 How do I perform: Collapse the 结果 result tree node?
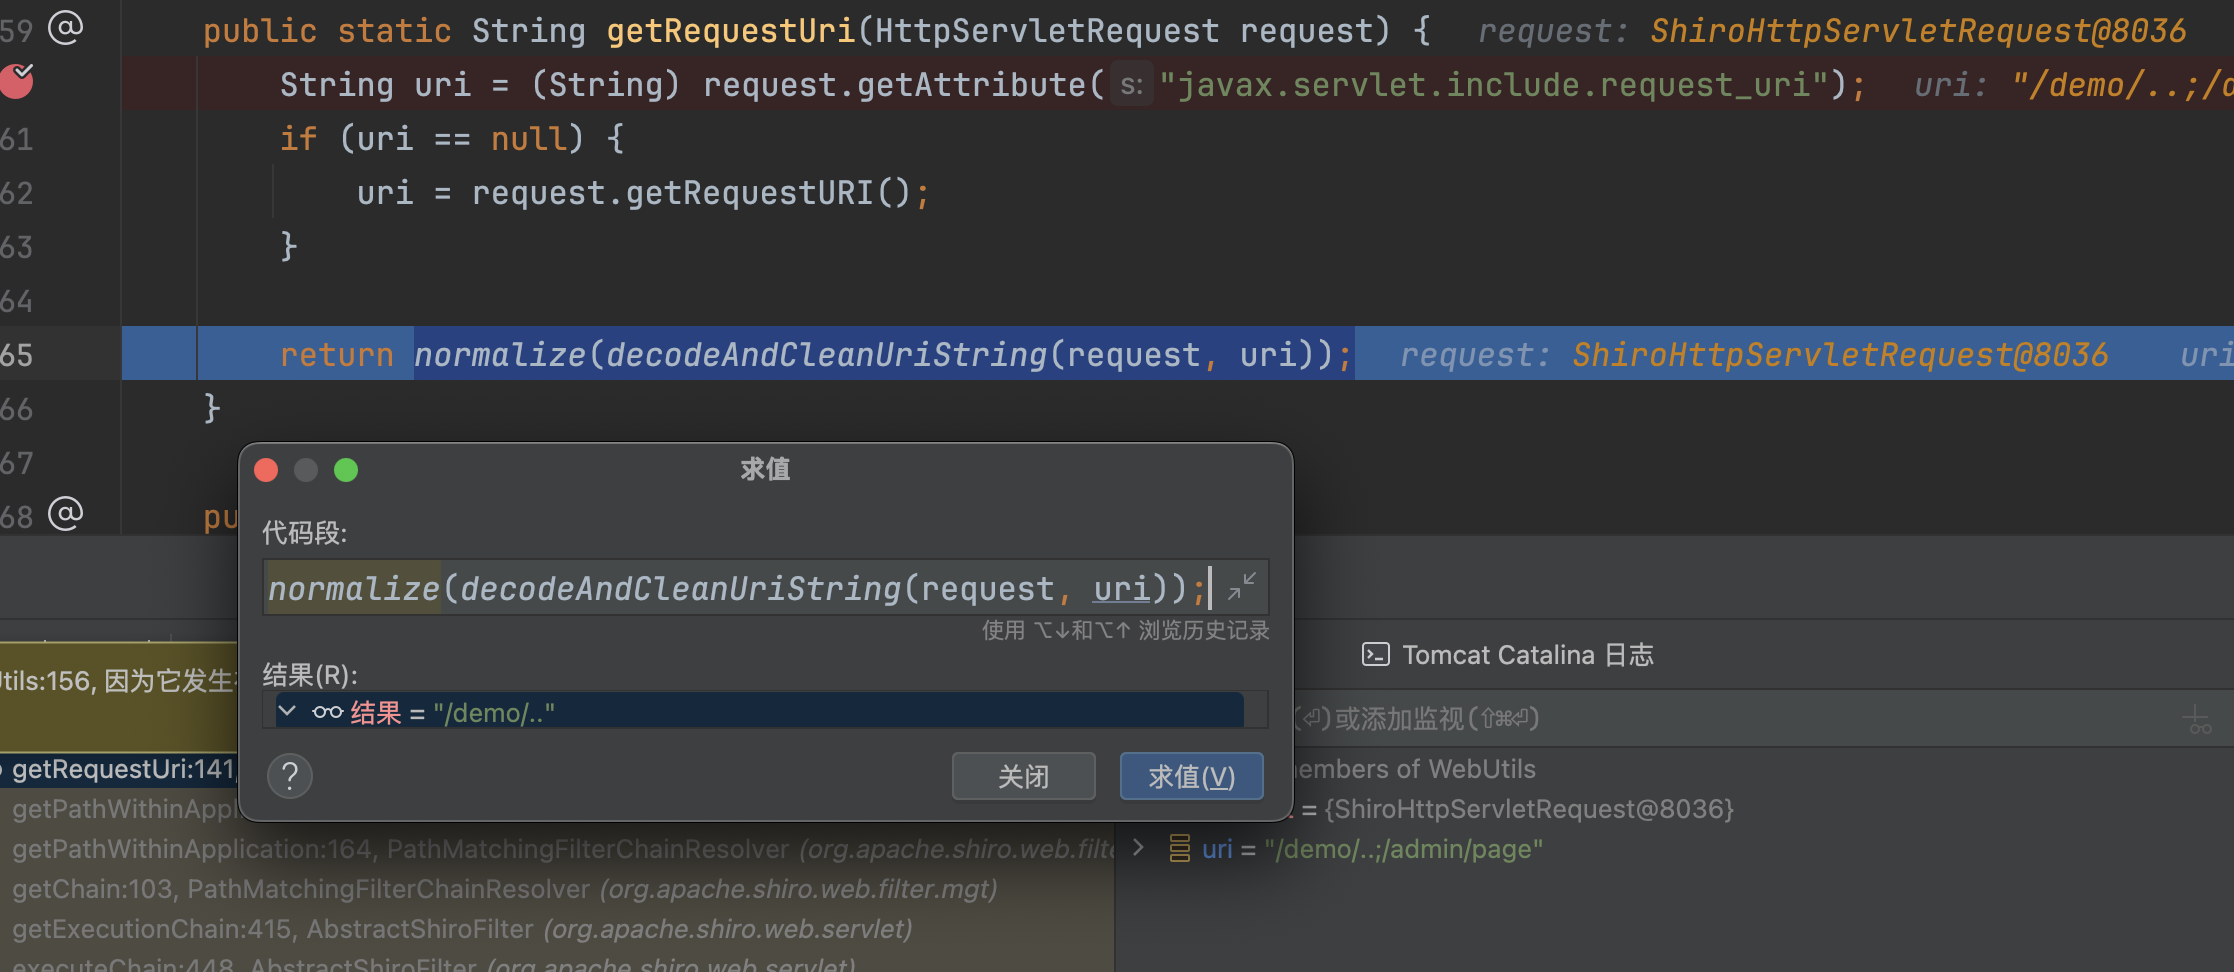(287, 711)
